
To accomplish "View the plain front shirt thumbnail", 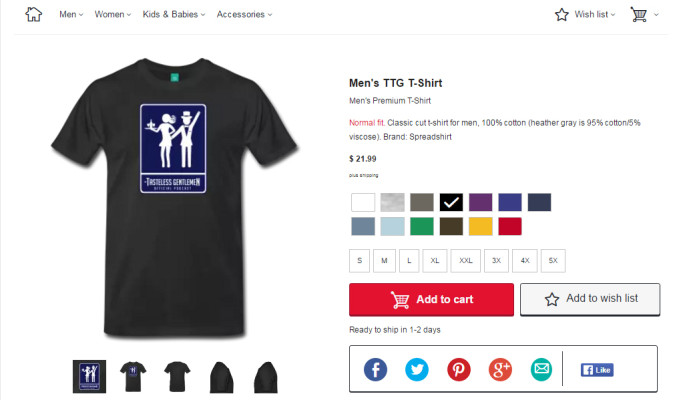I will coord(177,377).
